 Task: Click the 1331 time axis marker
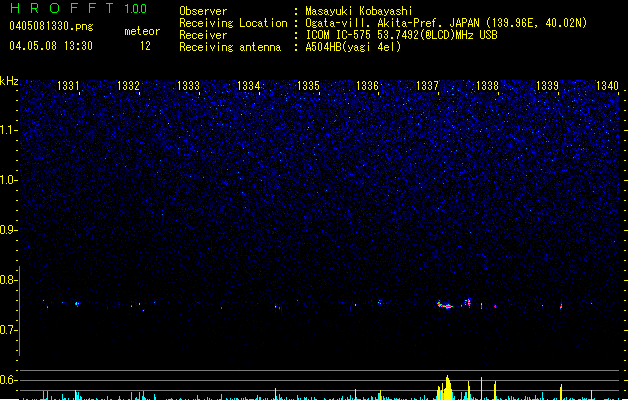68,86
